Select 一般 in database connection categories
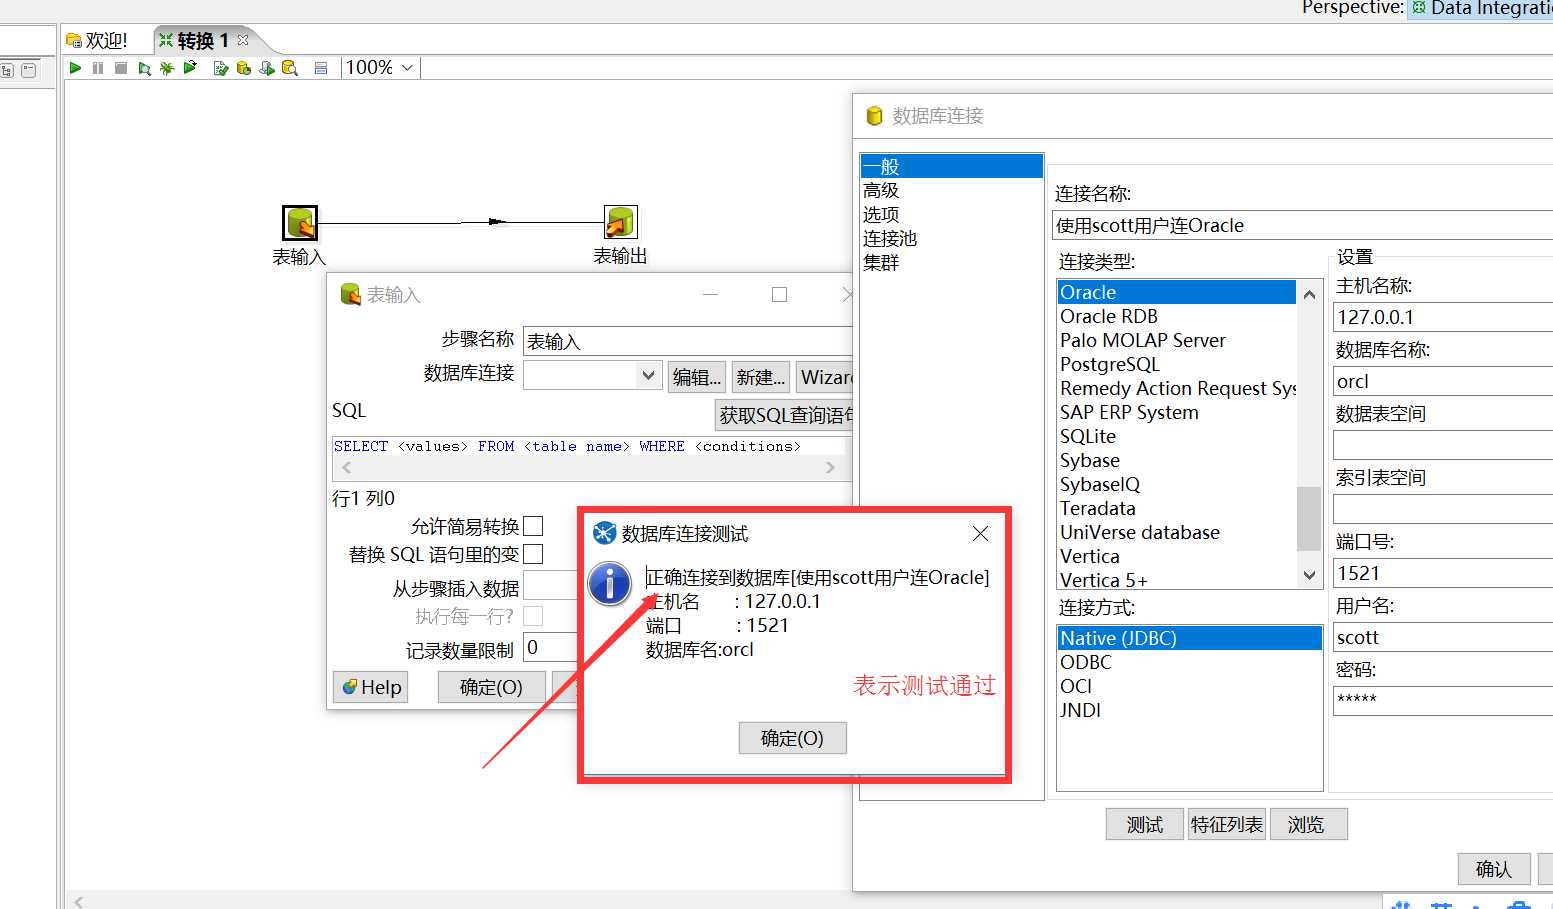Image resolution: width=1553 pixels, height=909 pixels. pyautogui.click(x=951, y=166)
